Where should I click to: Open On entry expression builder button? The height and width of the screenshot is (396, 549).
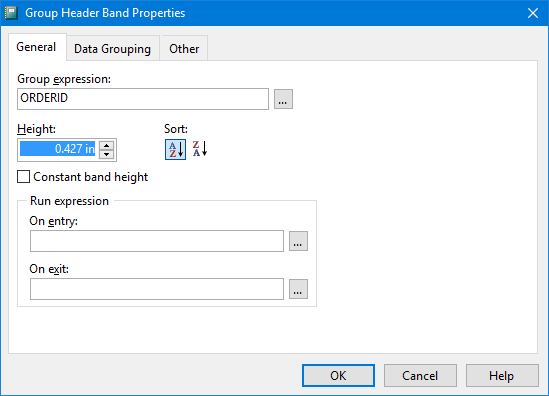(x=298, y=241)
